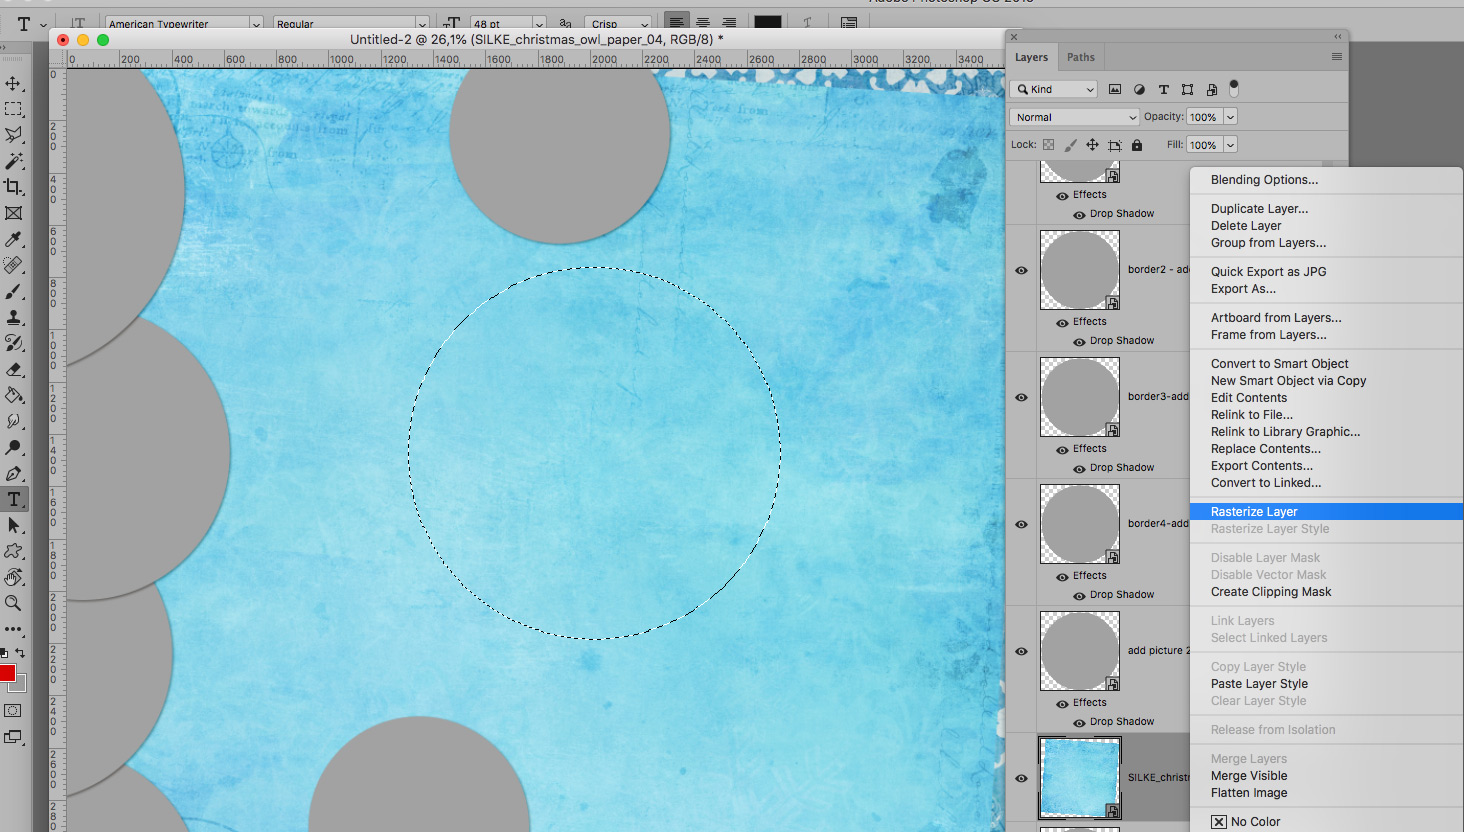This screenshot has height=832, width=1464.
Task: Select the Eyedropper tool
Action: [14, 239]
